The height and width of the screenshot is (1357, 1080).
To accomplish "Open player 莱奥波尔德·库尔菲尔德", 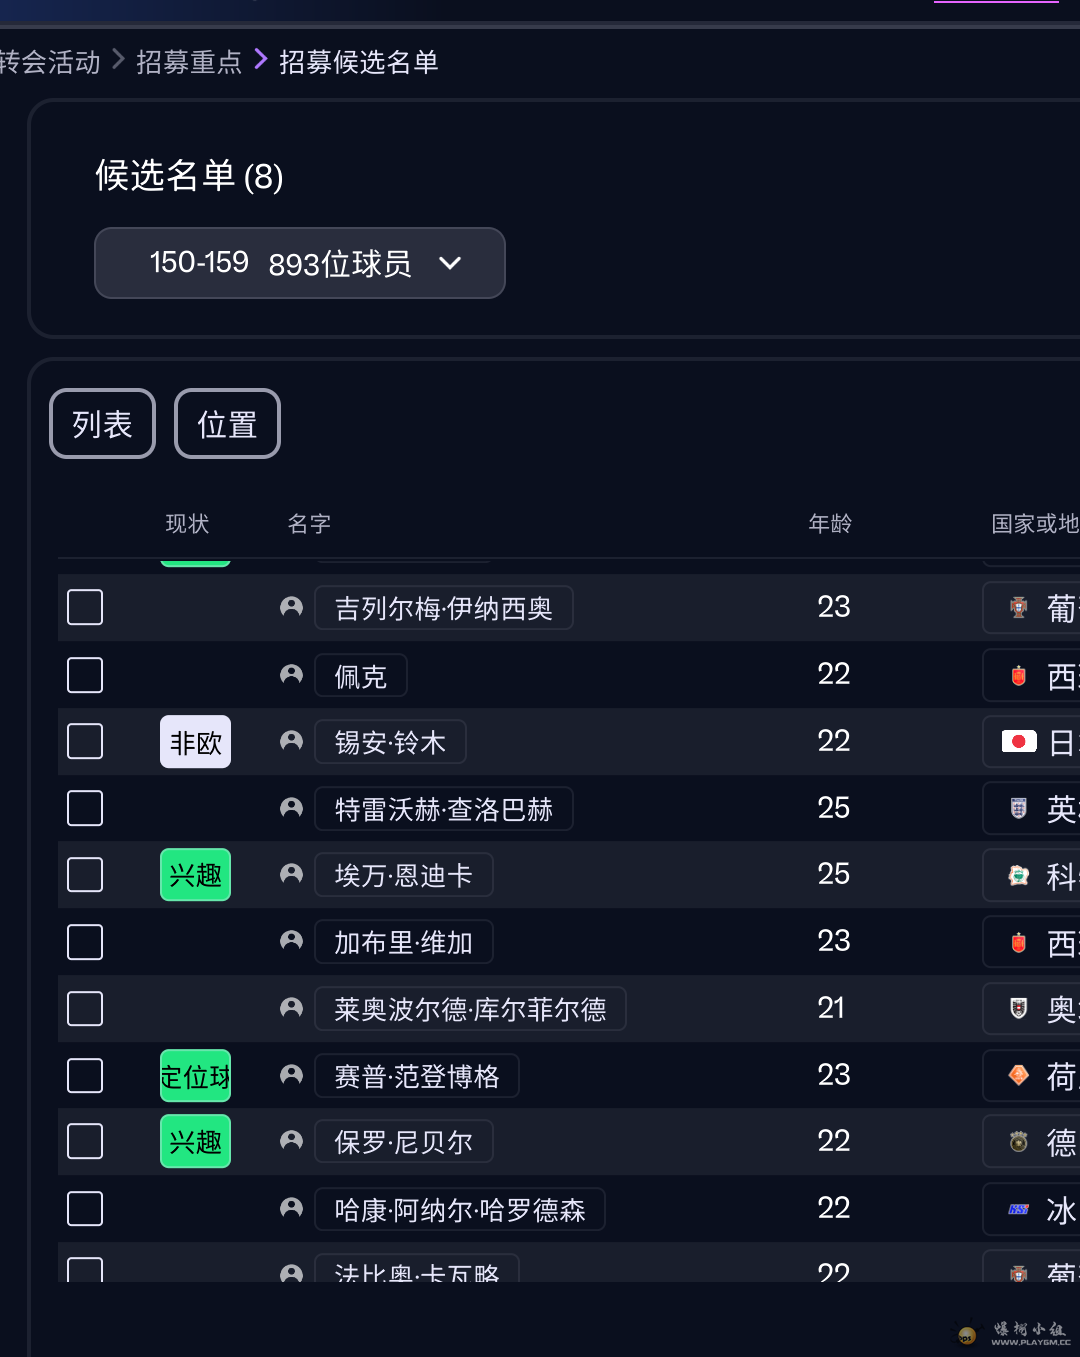I will pos(470,1009).
